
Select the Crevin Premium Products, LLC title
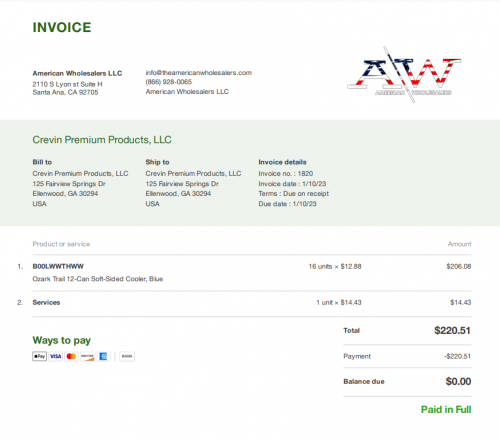pyautogui.click(x=102, y=140)
